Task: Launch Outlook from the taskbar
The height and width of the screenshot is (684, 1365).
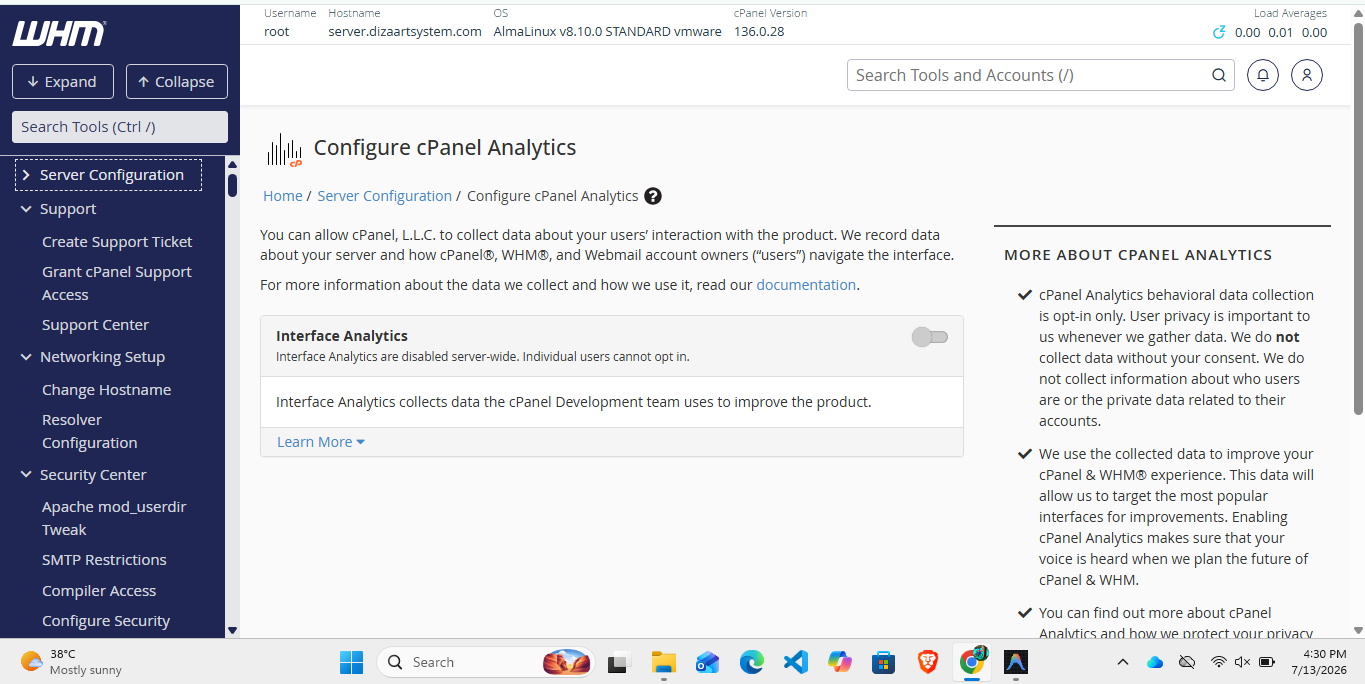Action: (x=708, y=662)
